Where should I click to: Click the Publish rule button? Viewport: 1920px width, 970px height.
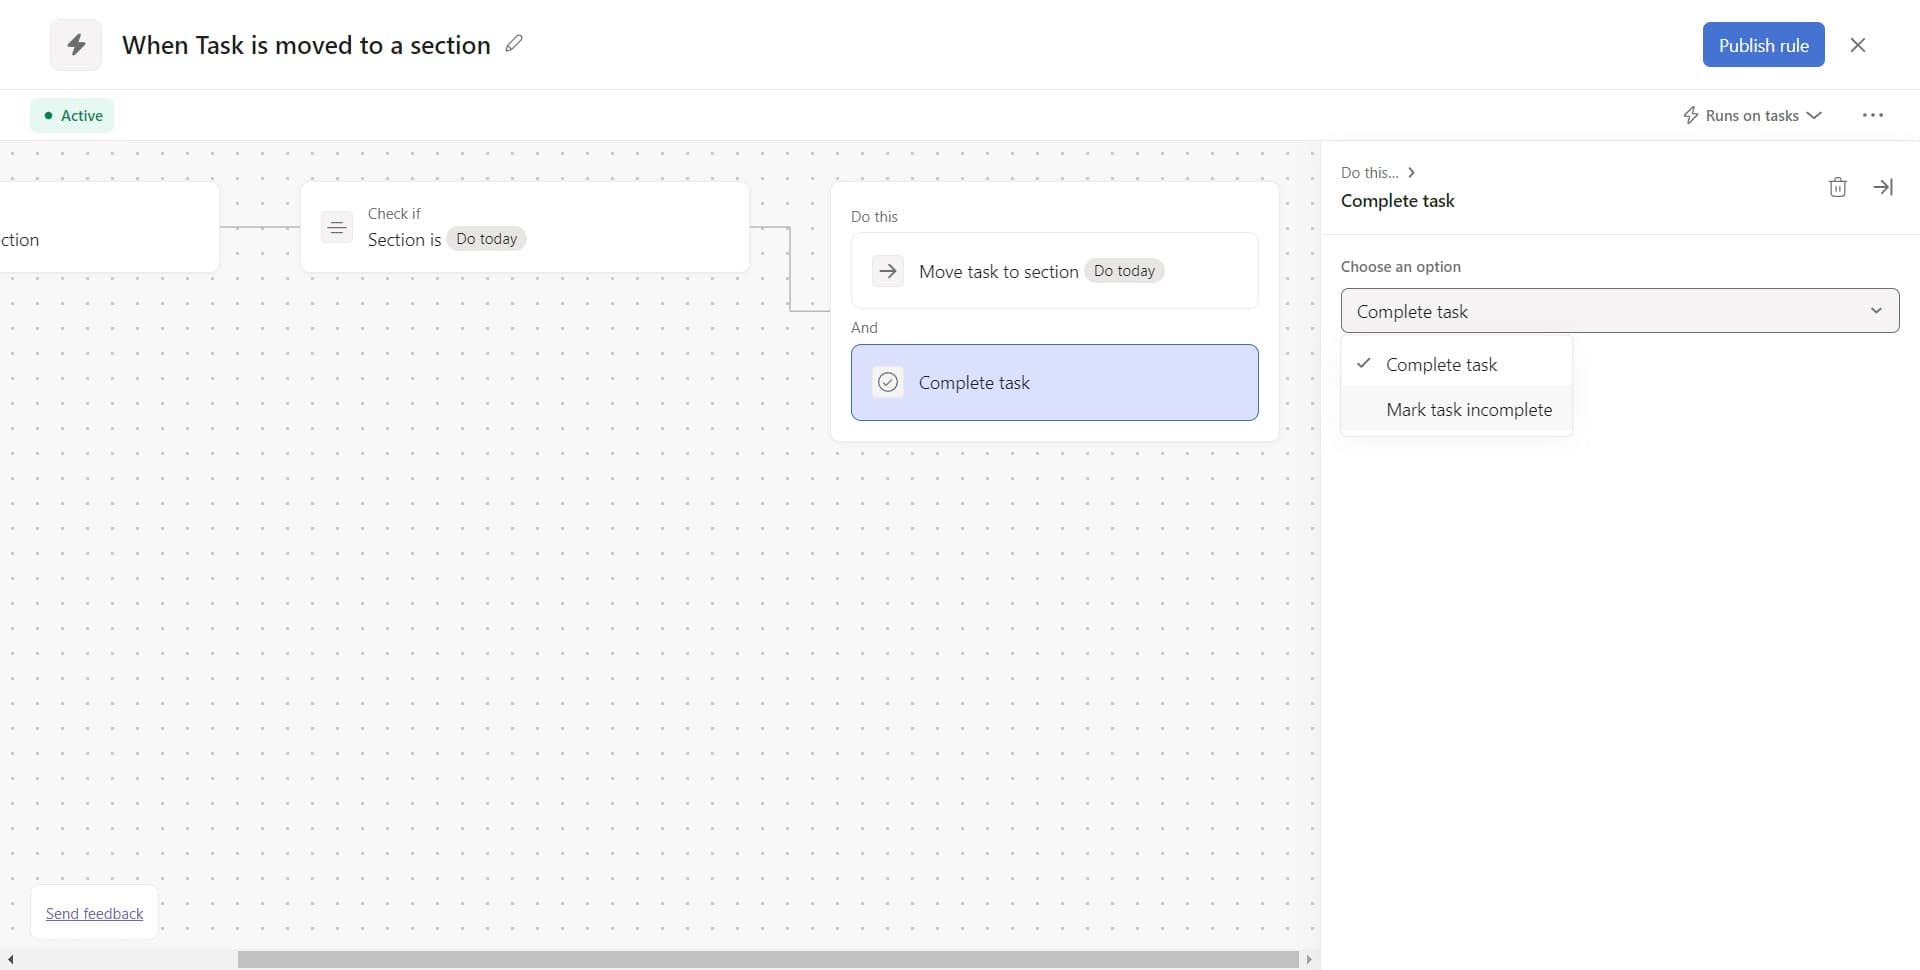[1762, 45]
